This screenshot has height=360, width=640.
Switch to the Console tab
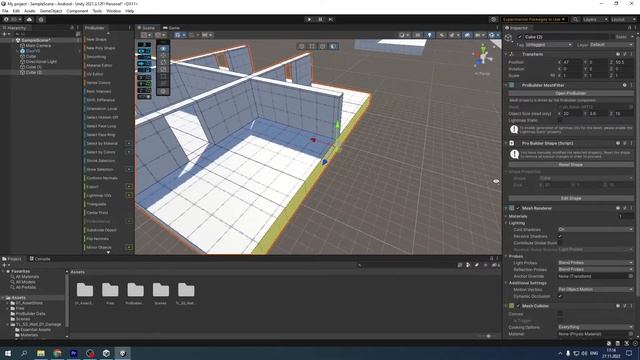[40, 259]
